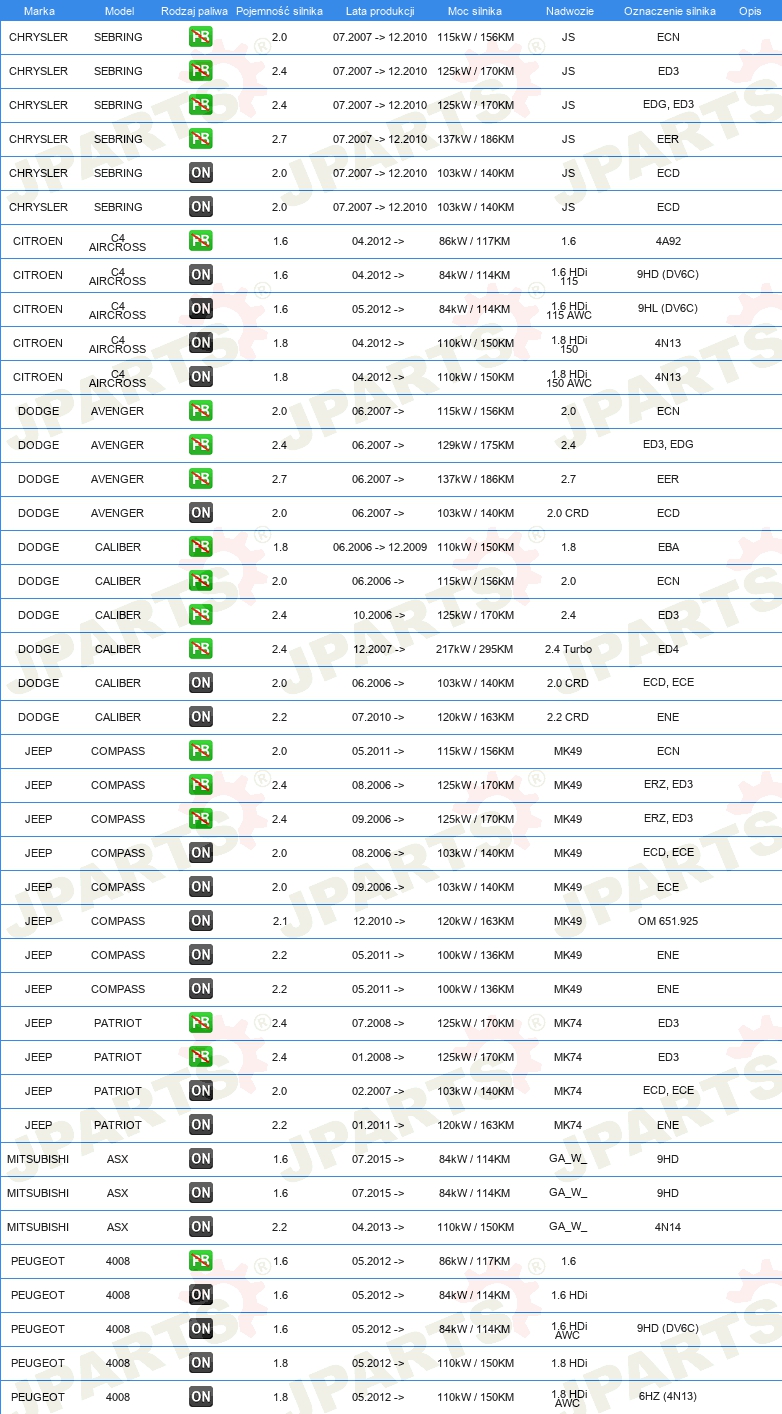Click the PB icon for Jeep Compass 2.0 ECN

(x=201, y=751)
